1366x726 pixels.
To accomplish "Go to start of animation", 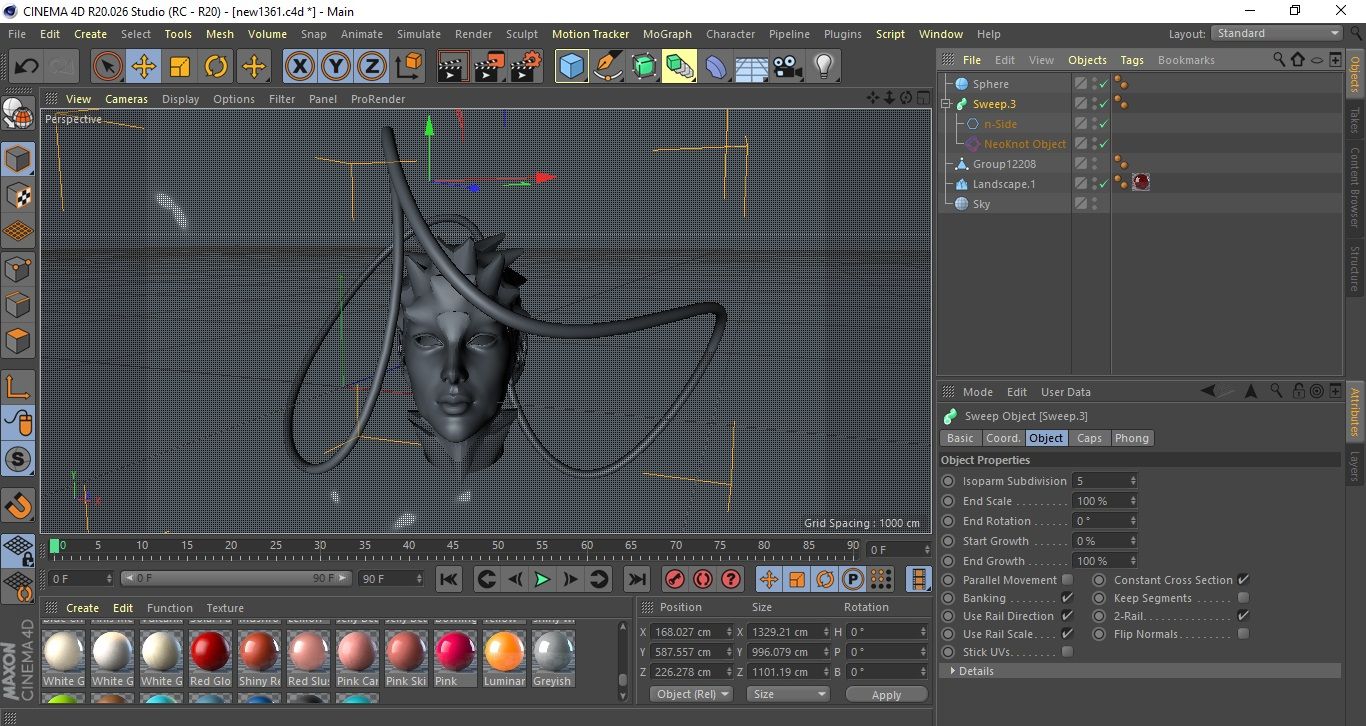I will [x=449, y=578].
